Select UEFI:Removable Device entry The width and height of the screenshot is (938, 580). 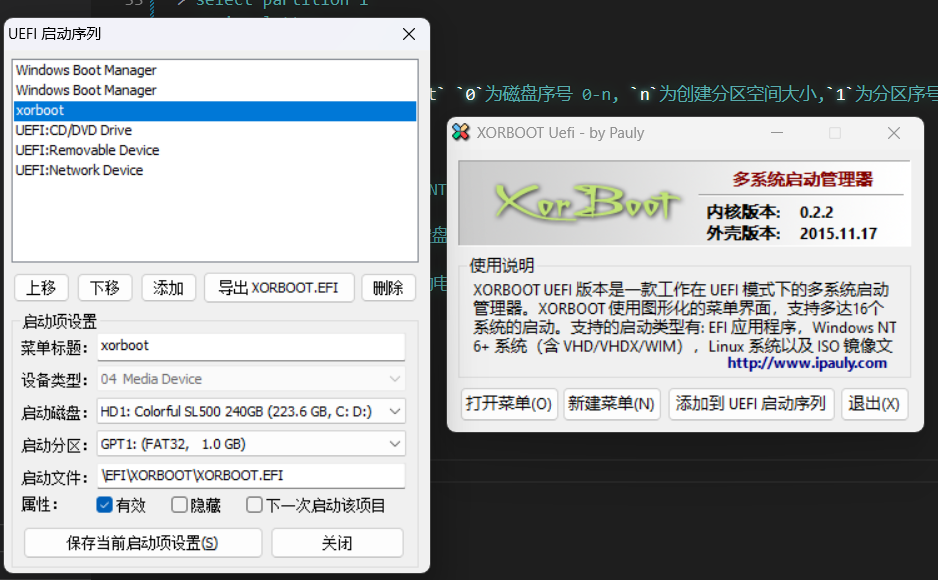pyautogui.click(x=215, y=150)
